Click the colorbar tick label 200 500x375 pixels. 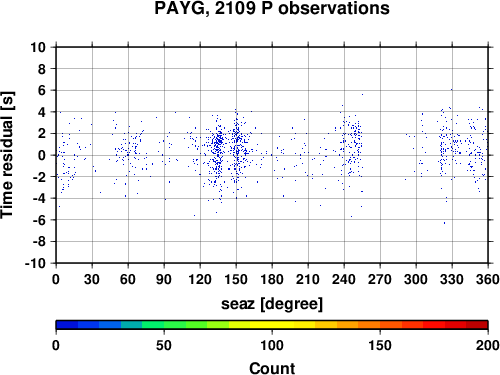(x=488, y=345)
